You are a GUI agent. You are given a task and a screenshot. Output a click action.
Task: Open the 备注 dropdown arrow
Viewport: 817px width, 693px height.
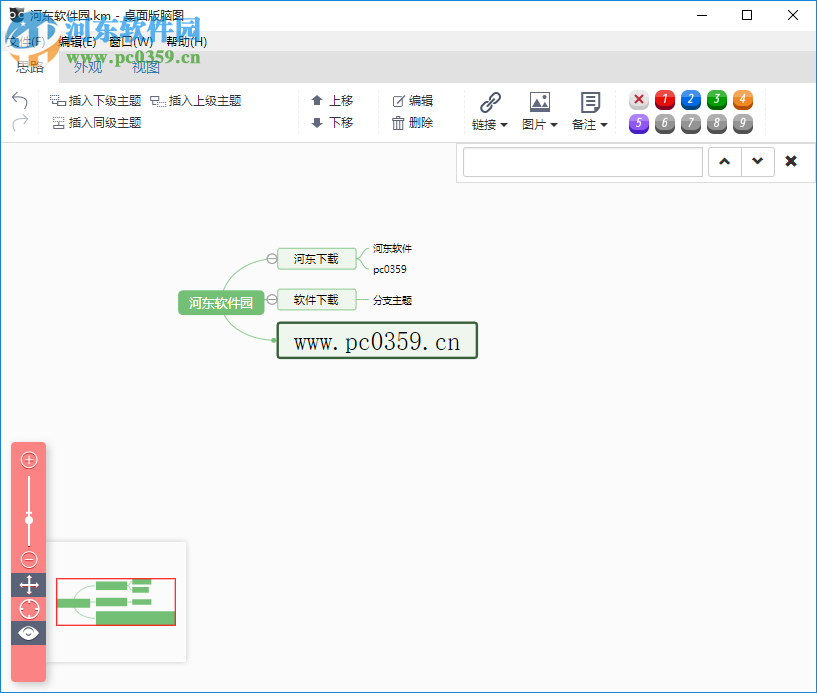click(x=604, y=125)
